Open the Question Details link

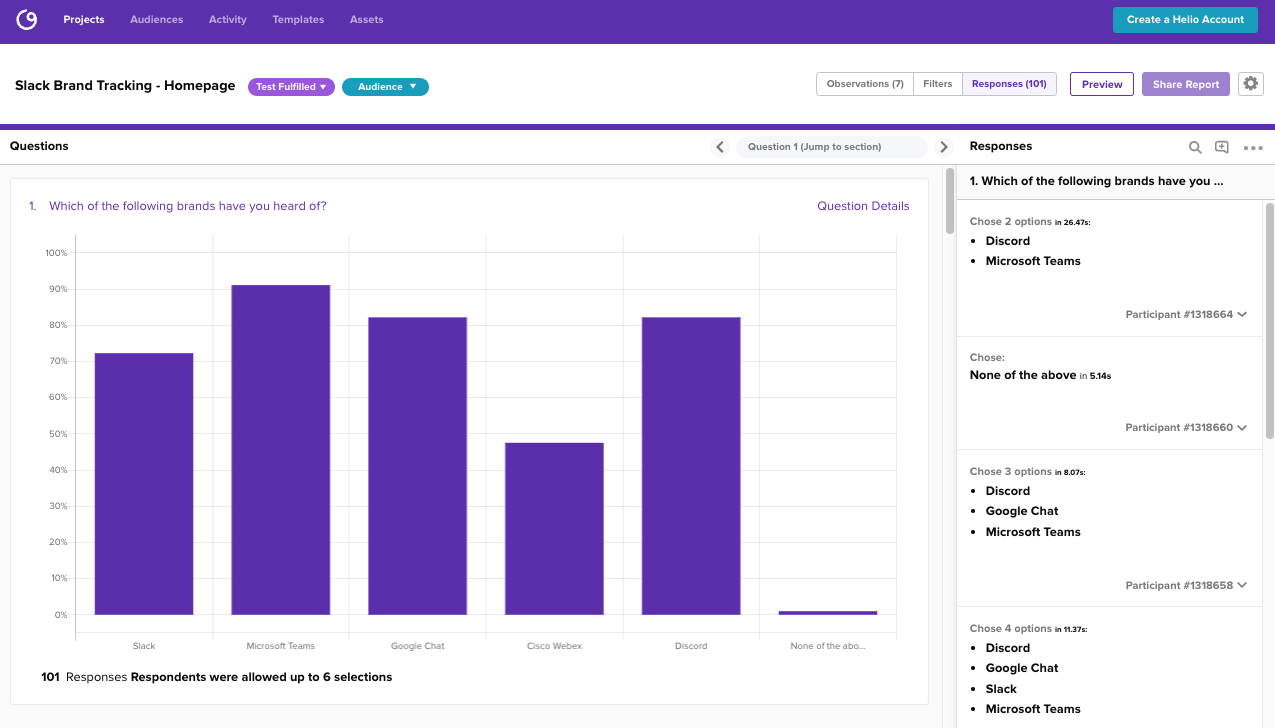click(863, 206)
